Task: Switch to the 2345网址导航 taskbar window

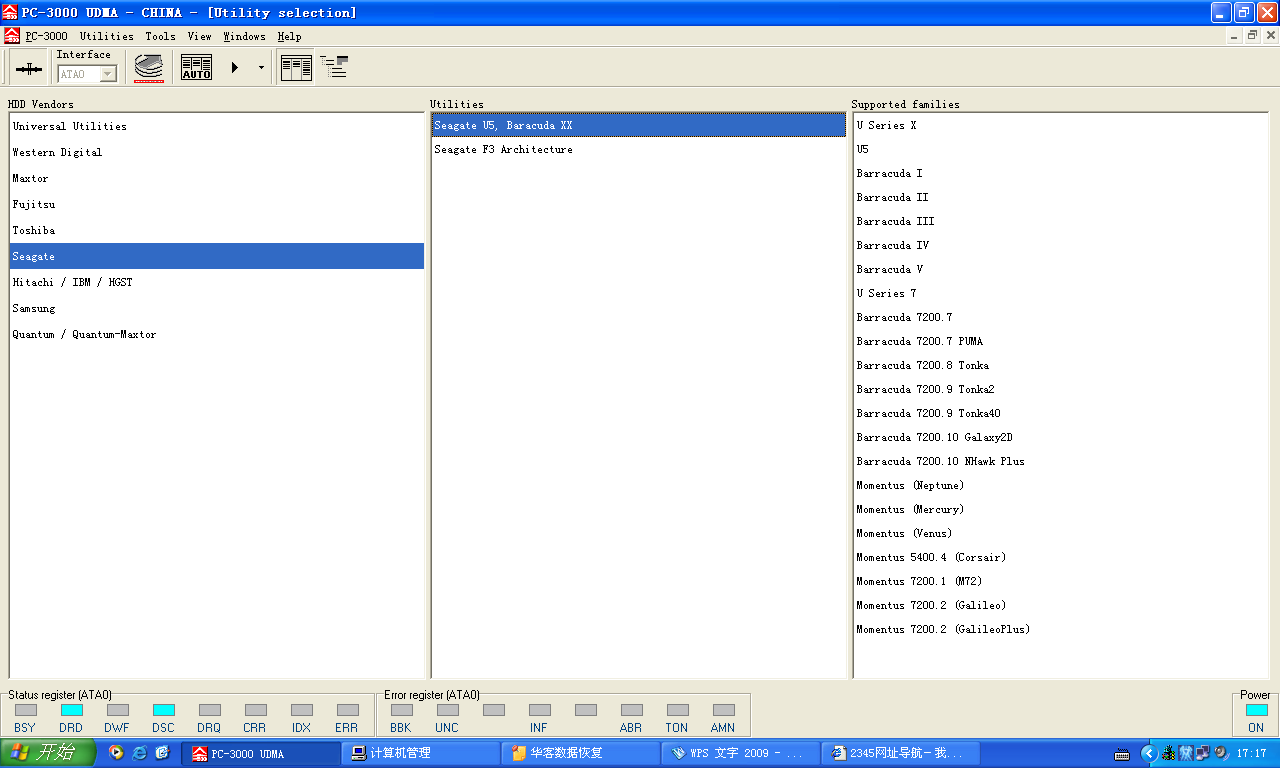Action: tap(901, 753)
